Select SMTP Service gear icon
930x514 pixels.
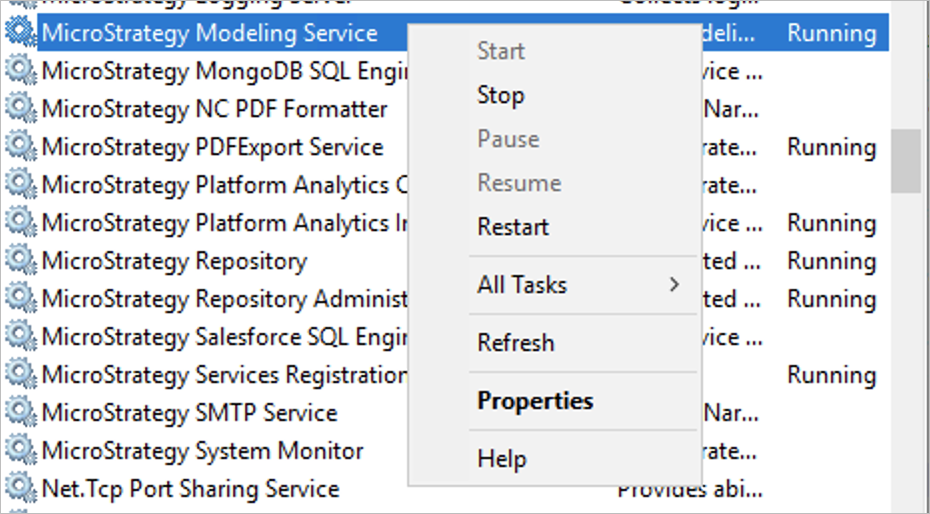[x=20, y=413]
